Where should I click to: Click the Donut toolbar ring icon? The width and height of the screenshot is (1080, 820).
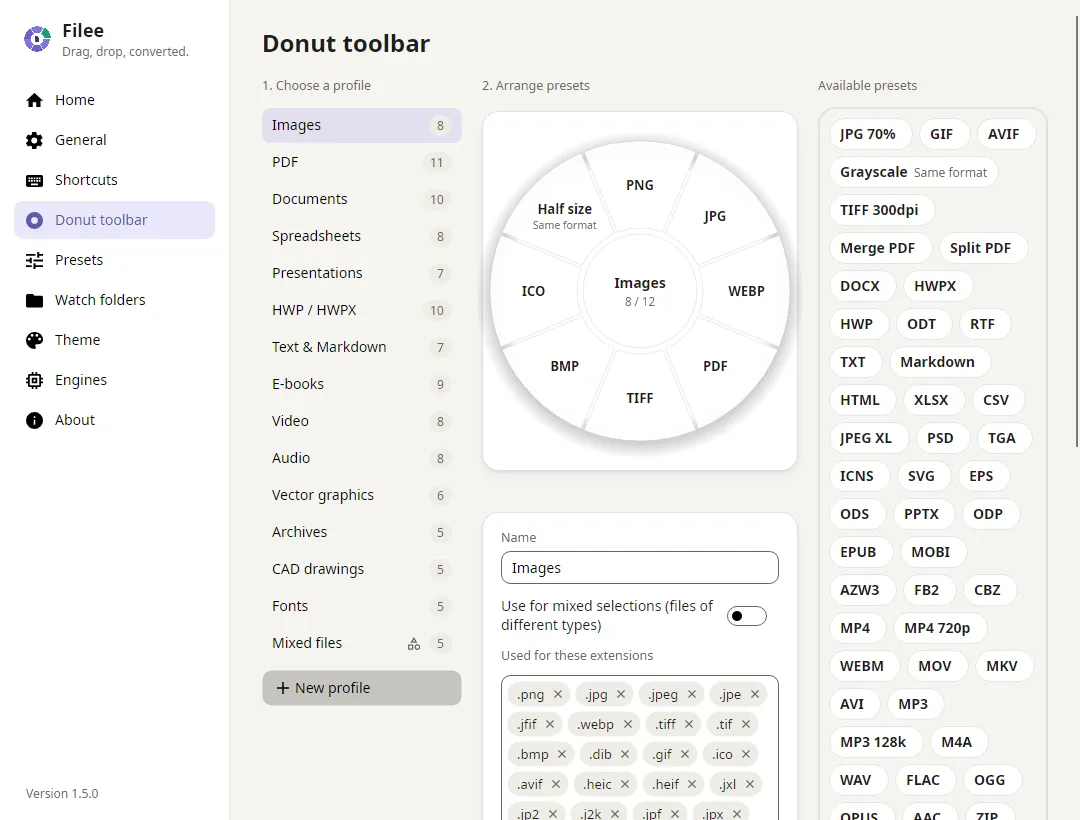point(34,220)
